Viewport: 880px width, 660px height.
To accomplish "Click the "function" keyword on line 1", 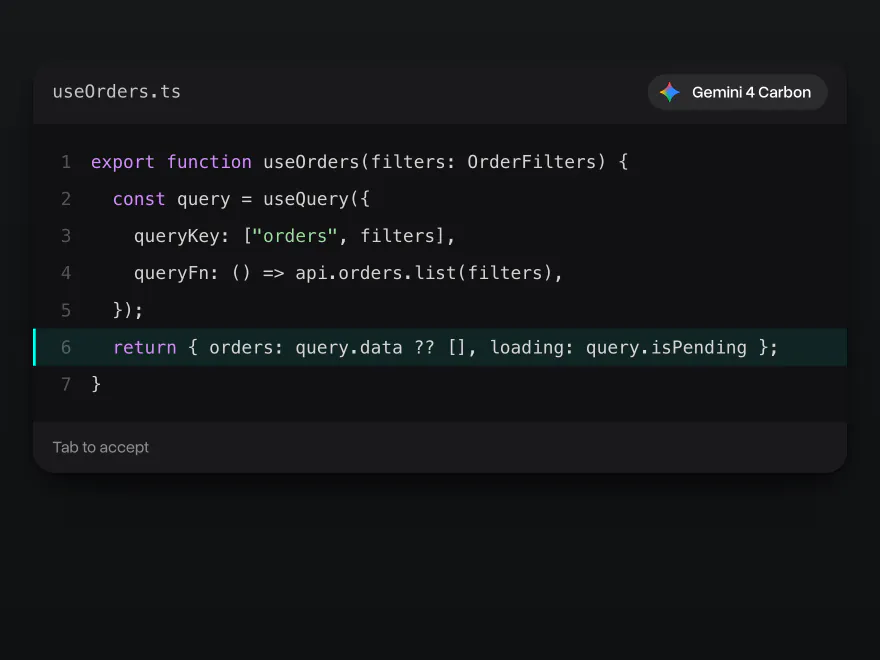I will coord(209,162).
